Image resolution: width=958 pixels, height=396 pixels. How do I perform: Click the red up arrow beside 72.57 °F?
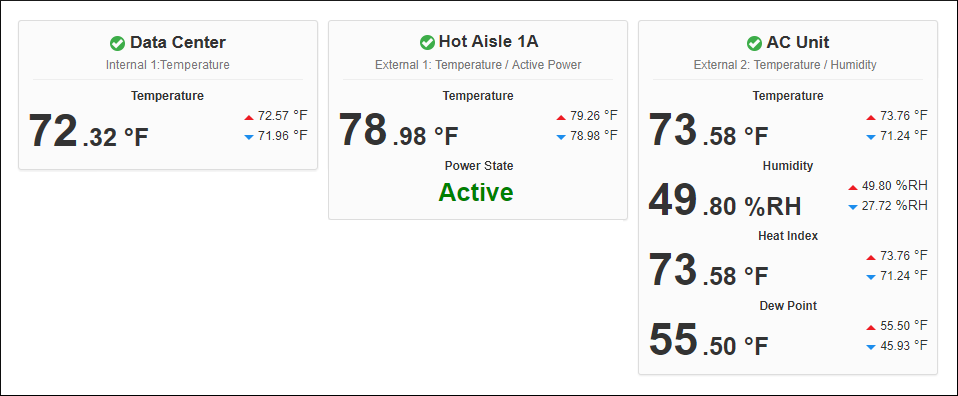click(249, 117)
